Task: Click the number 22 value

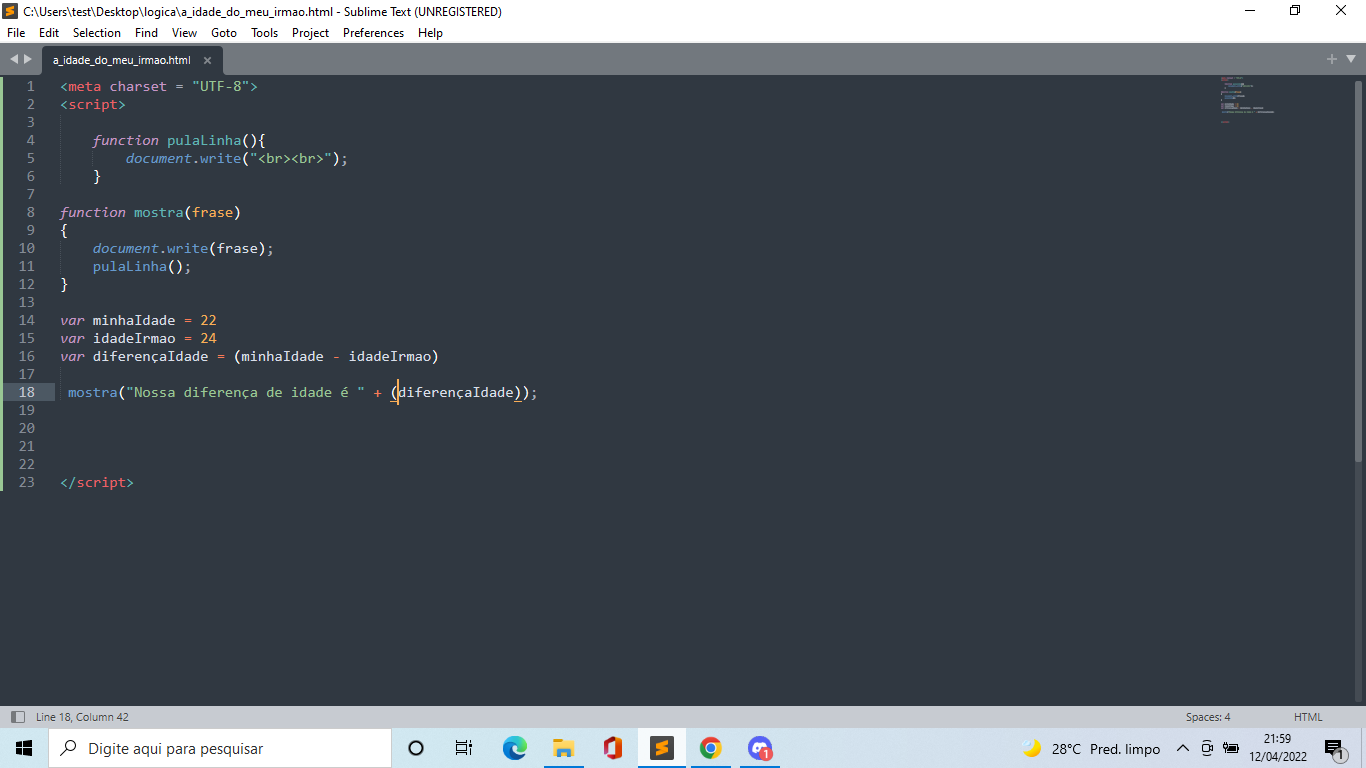Action: point(208,320)
